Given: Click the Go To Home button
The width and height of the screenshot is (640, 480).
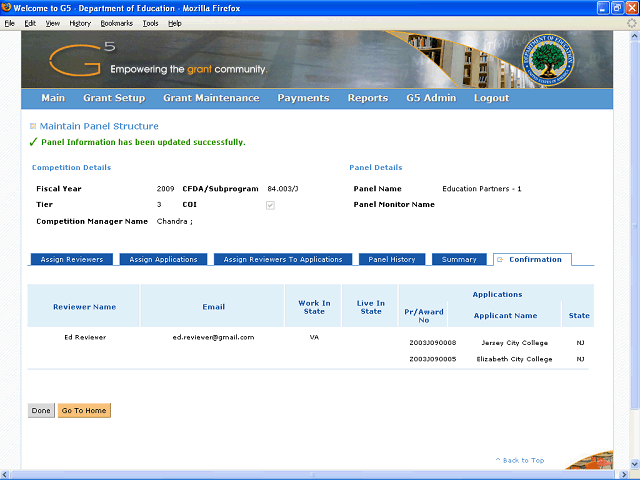Looking at the screenshot, I should tap(84, 411).
